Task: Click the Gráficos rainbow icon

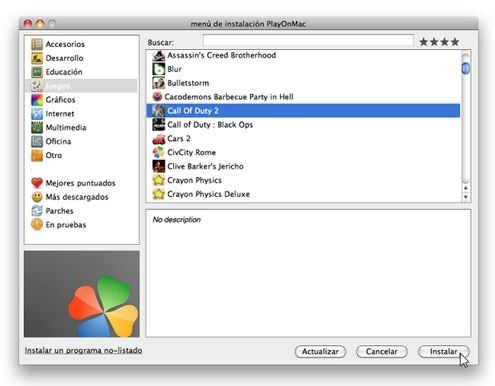Action: (37, 100)
